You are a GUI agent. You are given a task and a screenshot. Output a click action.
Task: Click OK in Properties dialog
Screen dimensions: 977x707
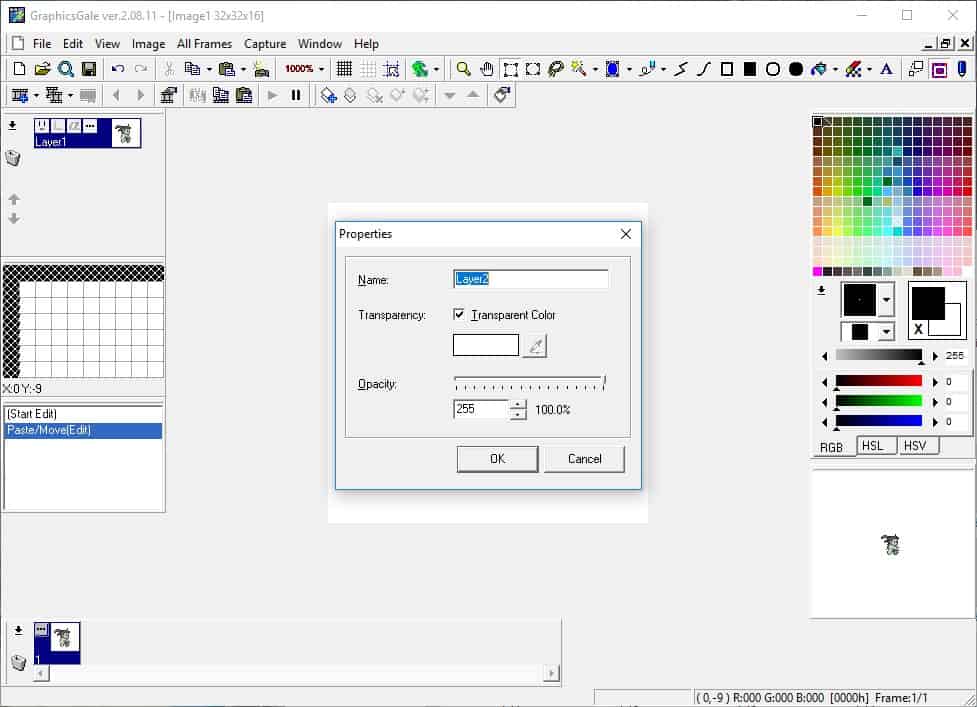pos(497,459)
